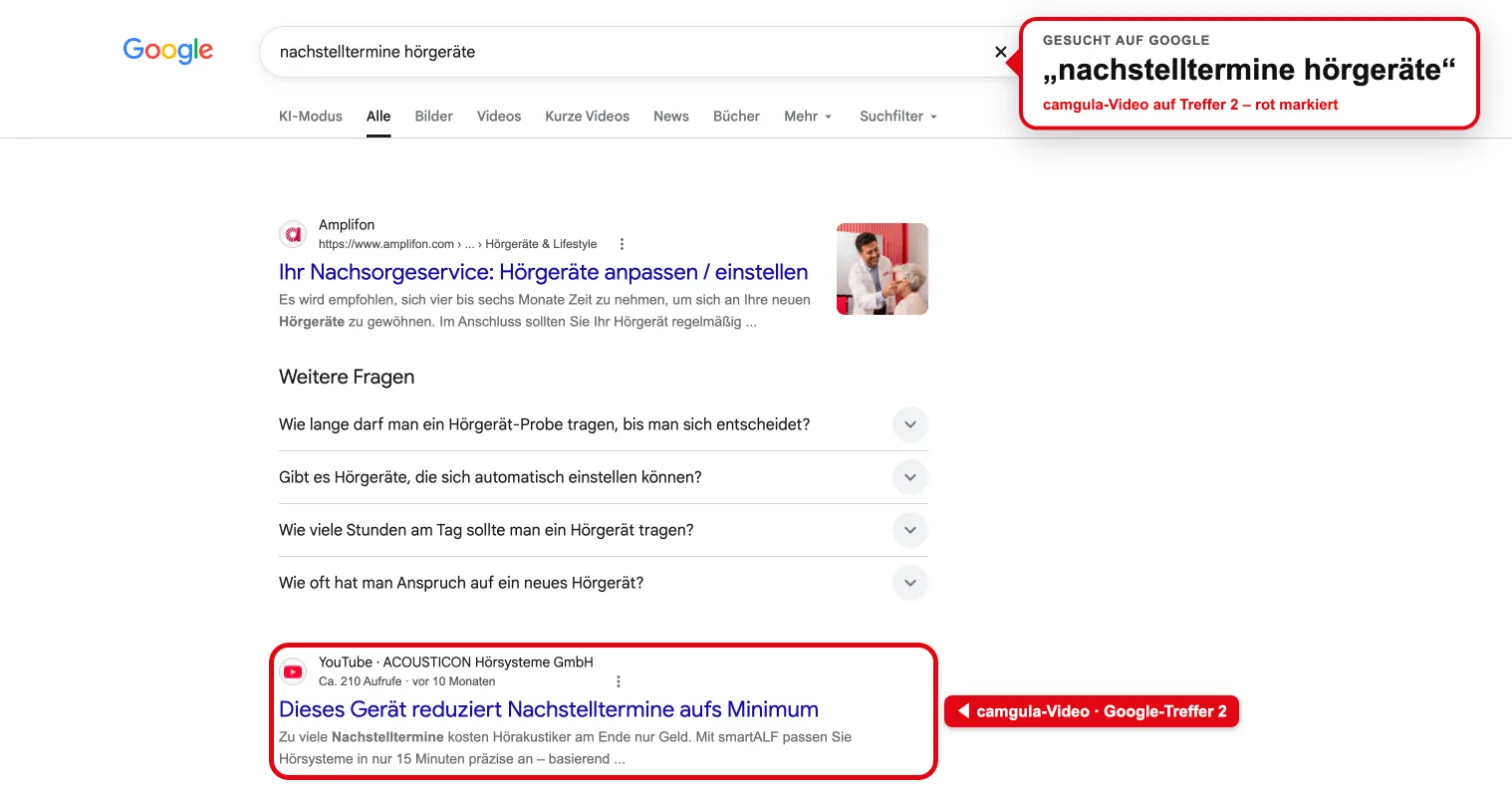Screen dimensions: 1512x793
Task: Switch to the KI-Modus tab
Action: tap(310, 116)
